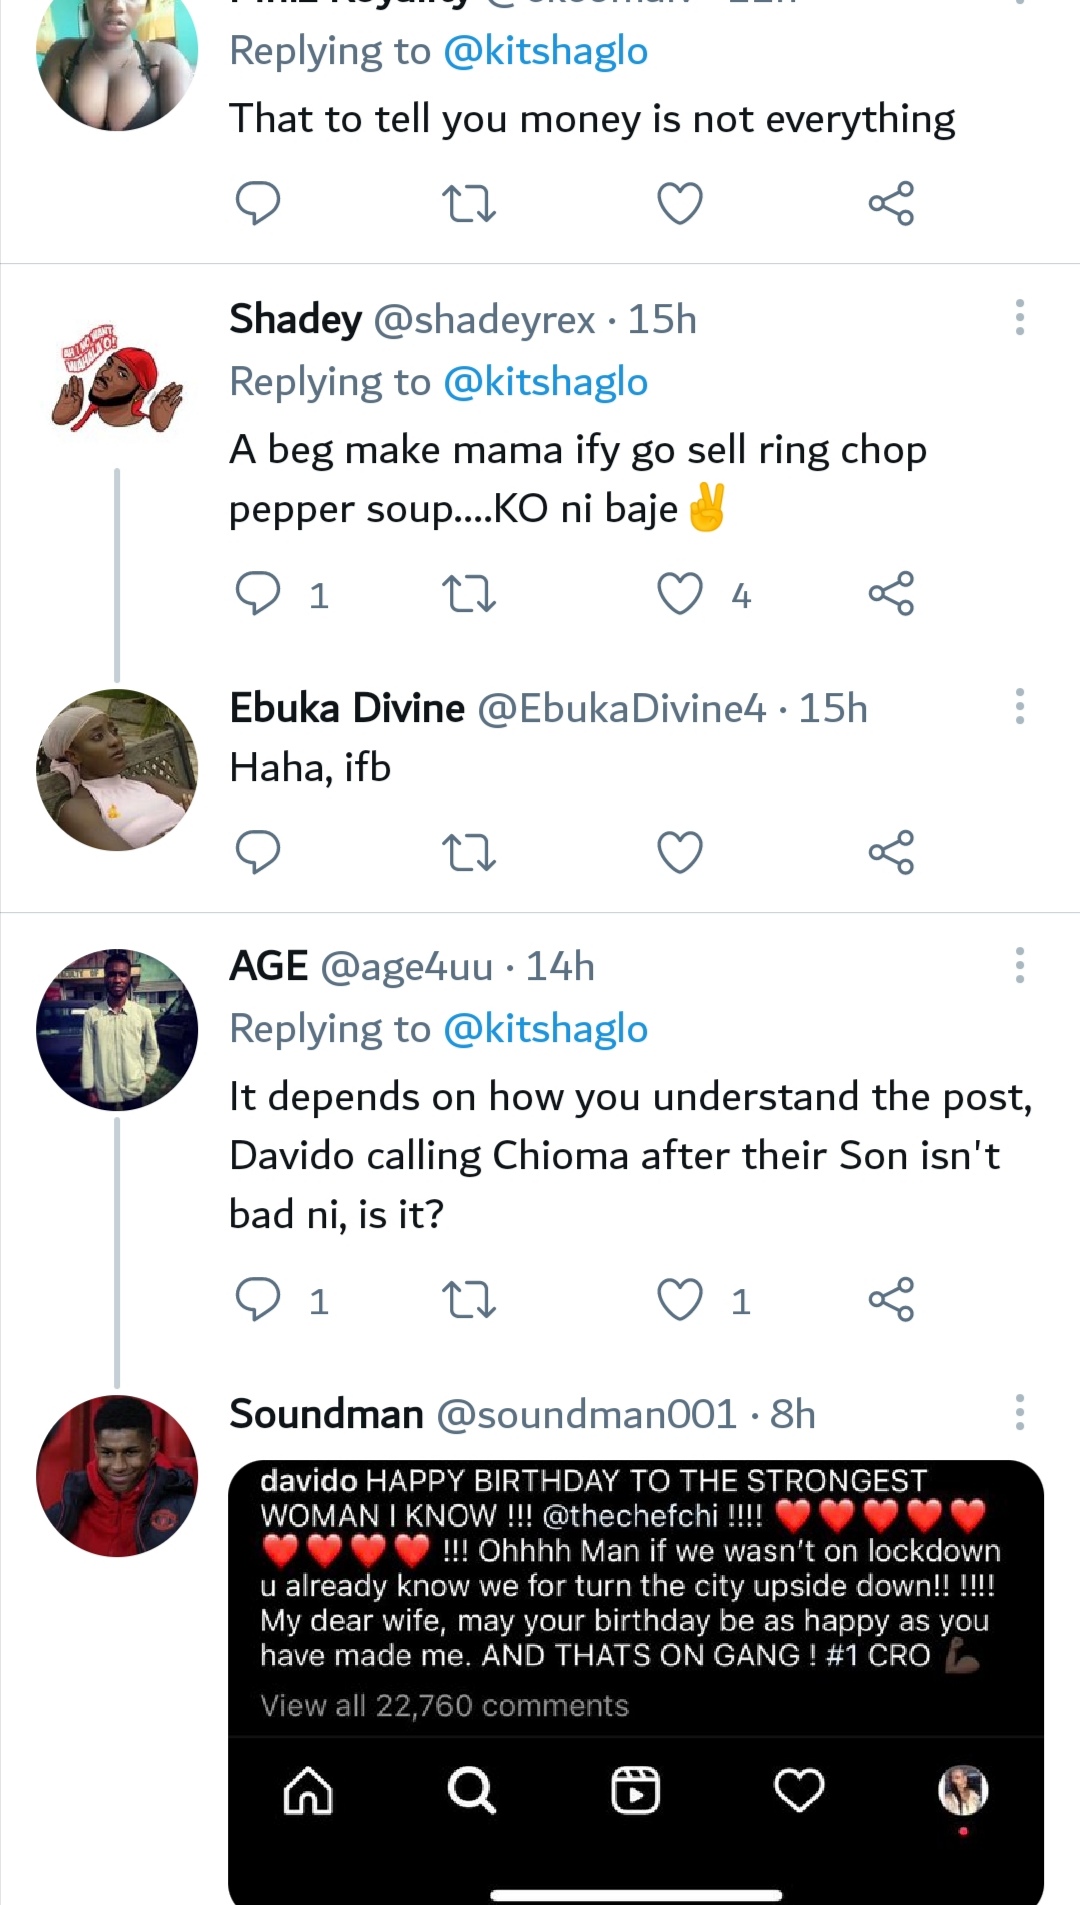This screenshot has height=1905, width=1080.
Task: Share Ebuka Divine's tweet
Action: tap(891, 852)
